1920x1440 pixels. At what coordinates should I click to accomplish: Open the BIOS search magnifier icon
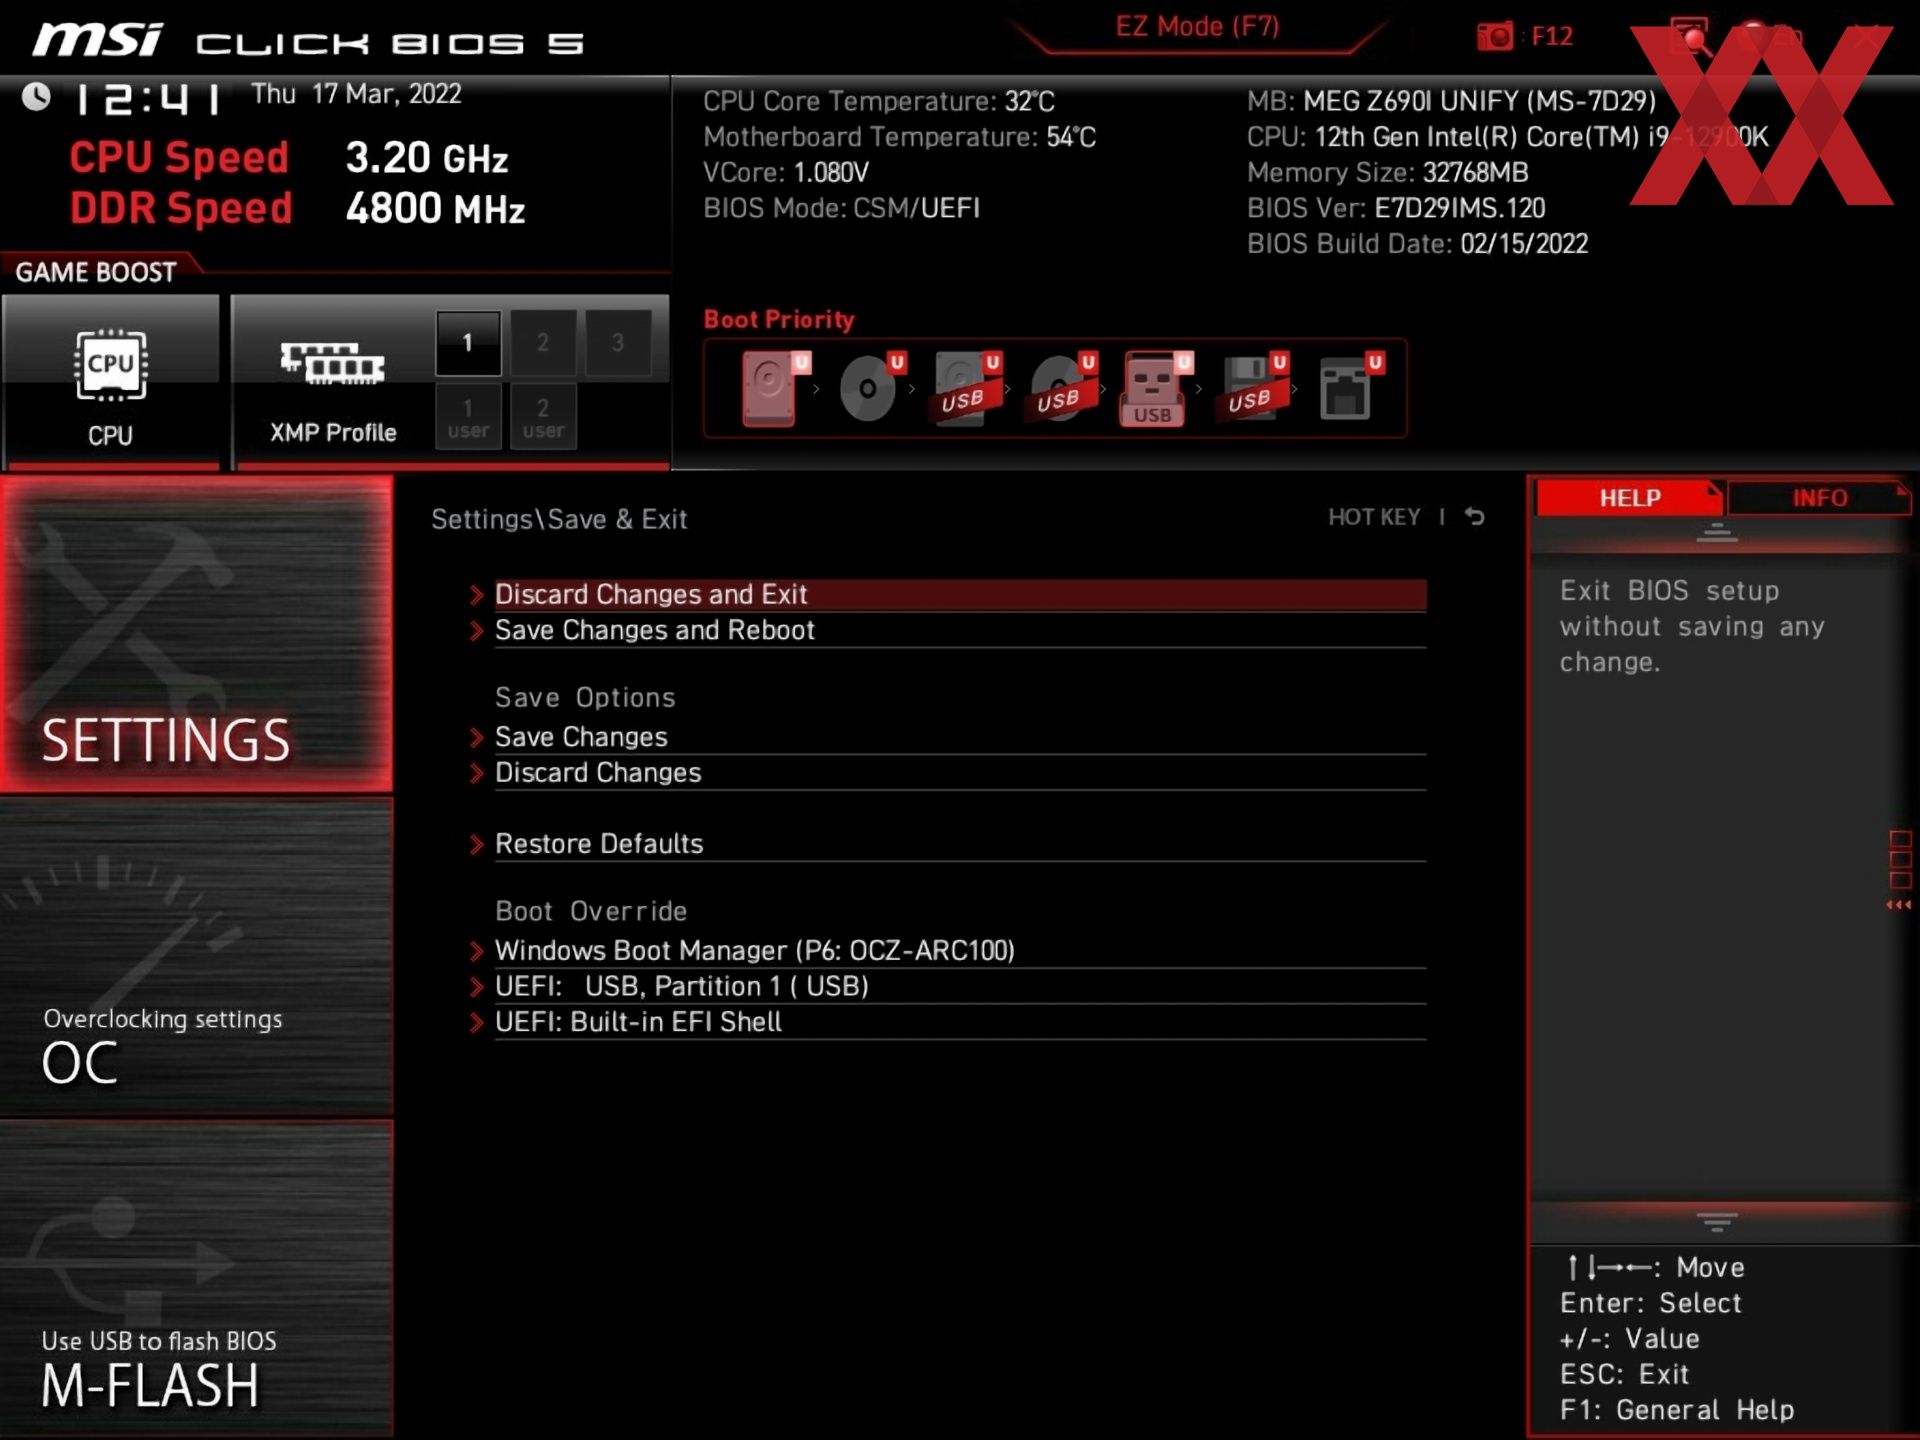pyautogui.click(x=1690, y=37)
